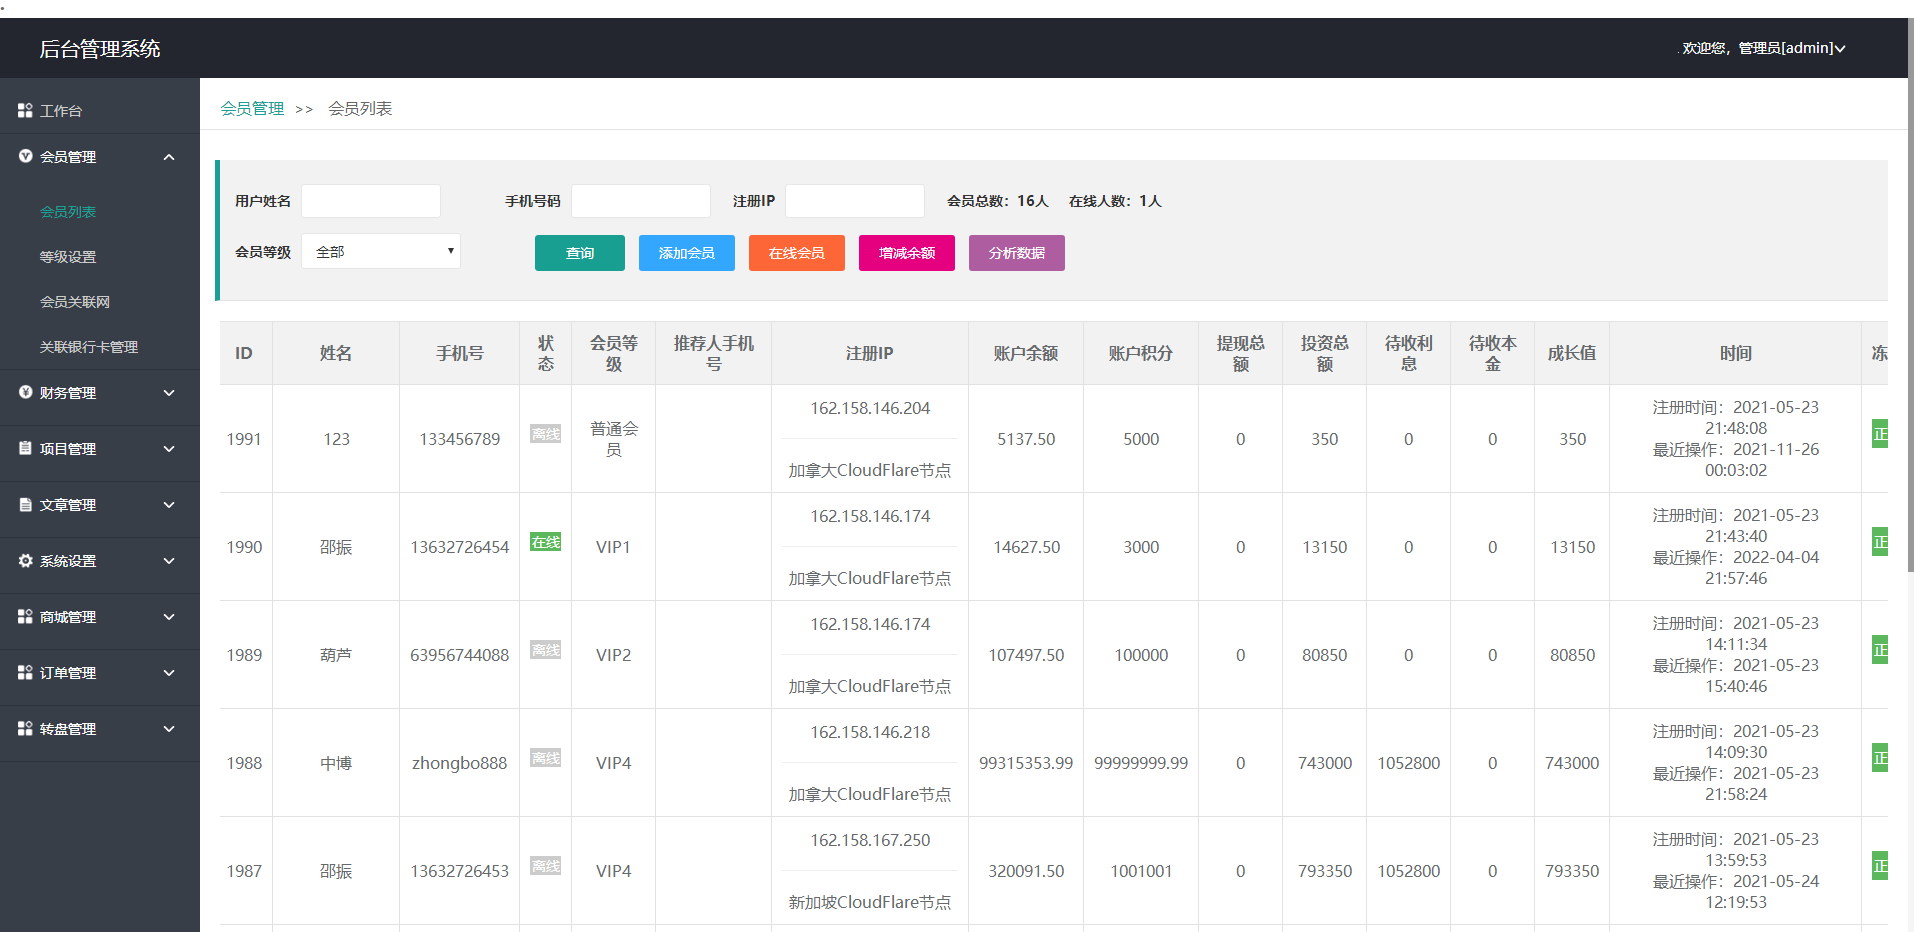Click the 离线 status badge for 葫芦
The width and height of the screenshot is (1914, 932).
(x=545, y=650)
